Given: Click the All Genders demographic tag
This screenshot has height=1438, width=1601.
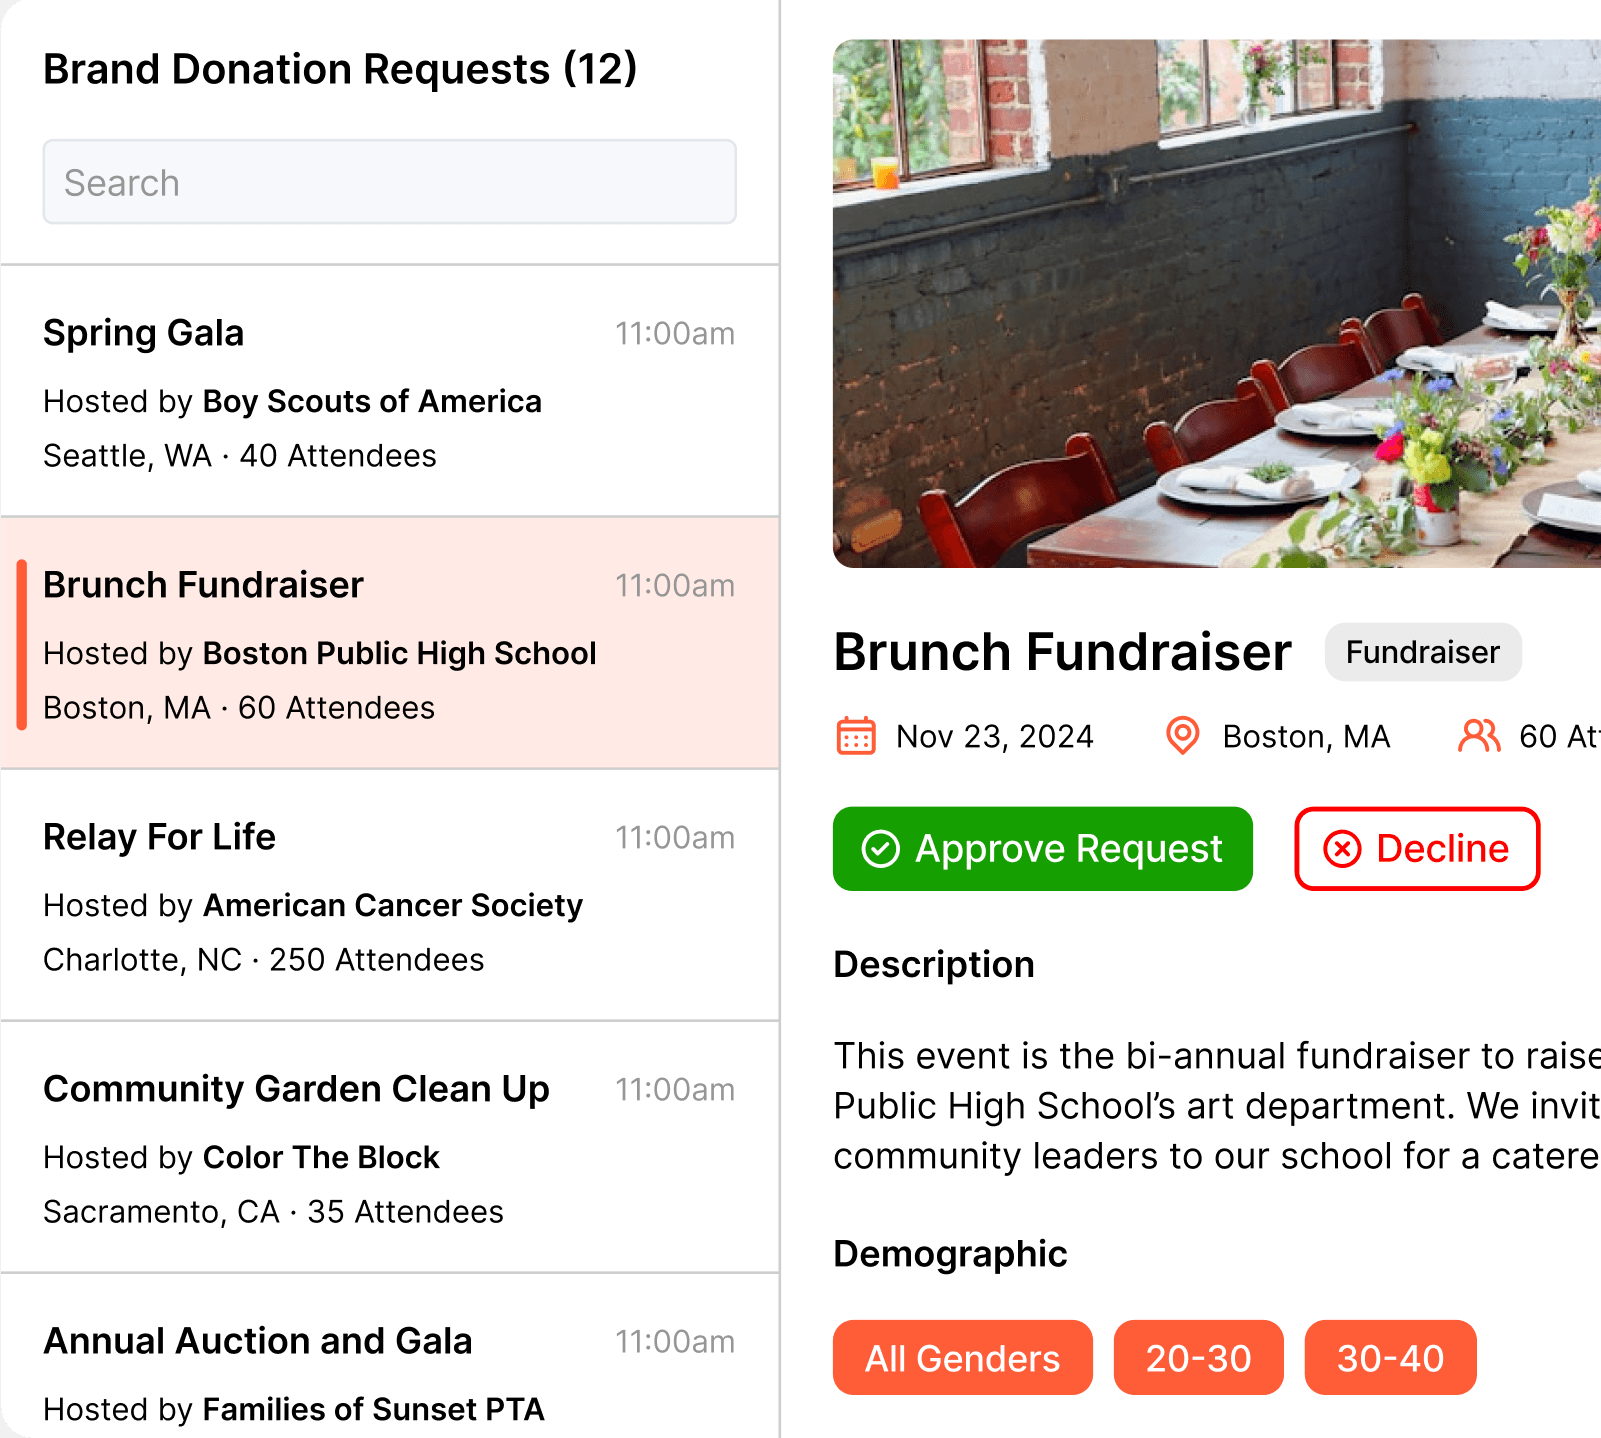Looking at the screenshot, I should pos(962,1357).
